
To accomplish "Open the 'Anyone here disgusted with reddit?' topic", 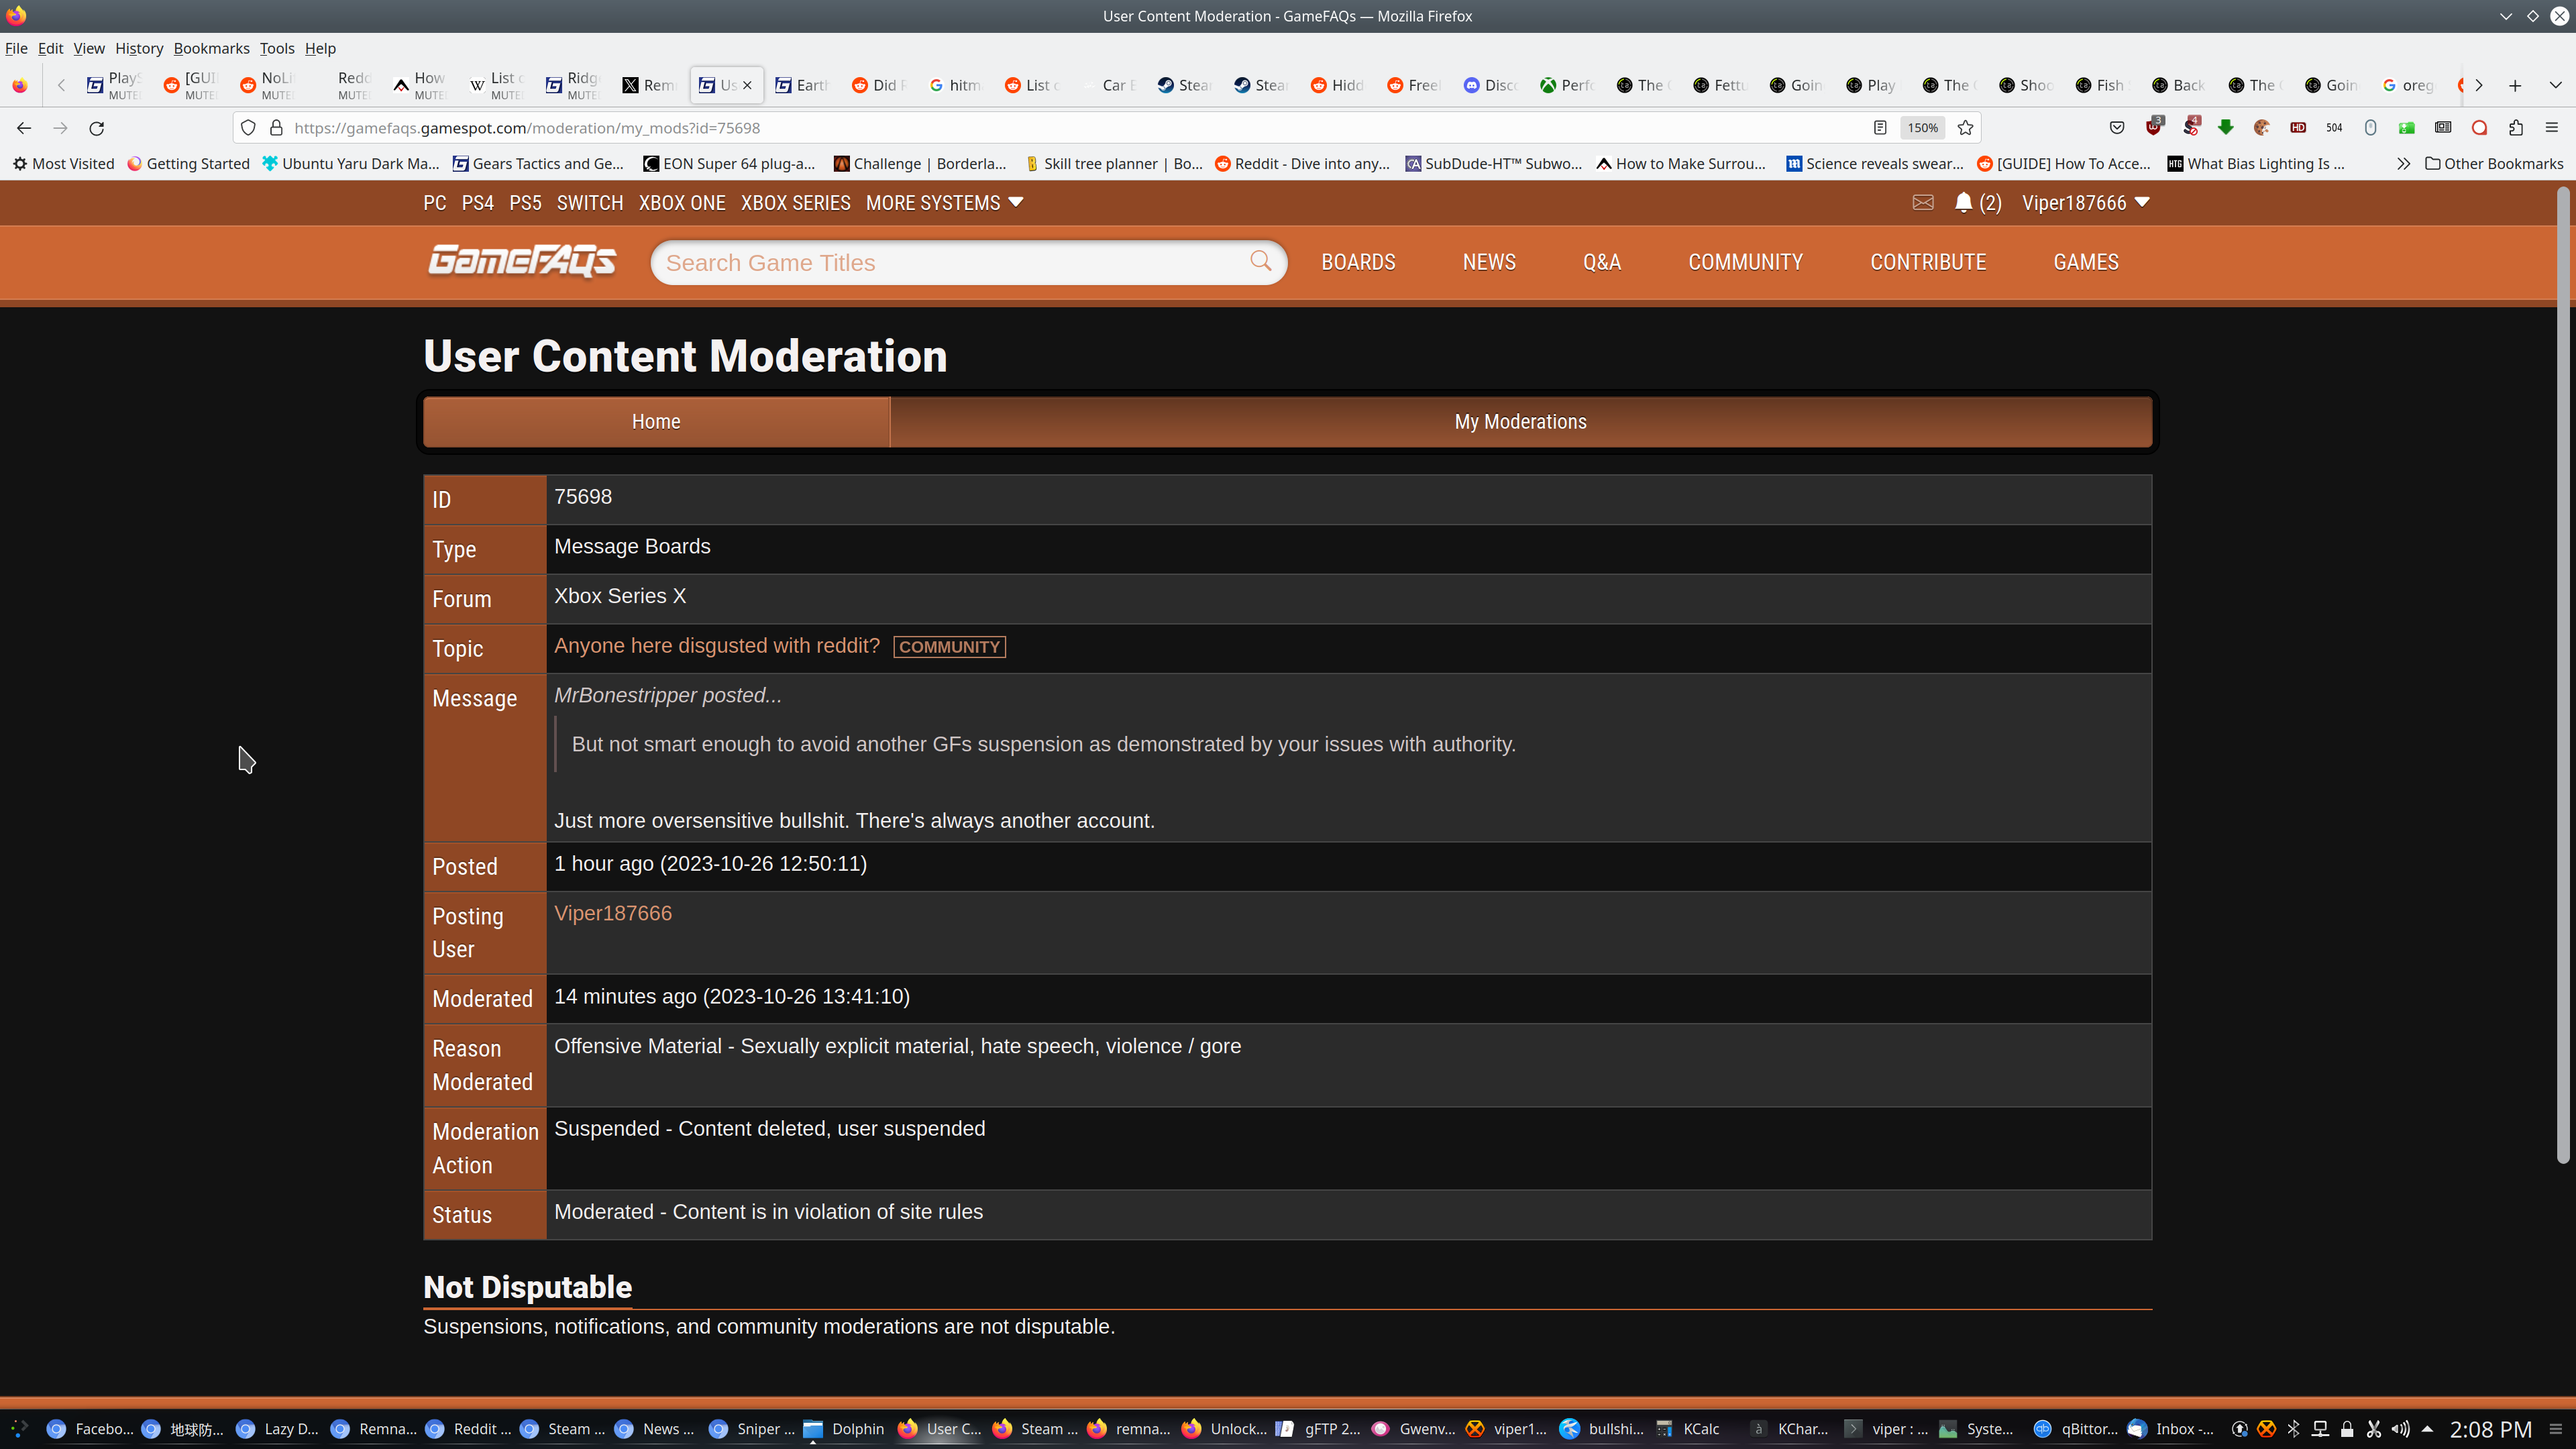I will click(x=716, y=646).
